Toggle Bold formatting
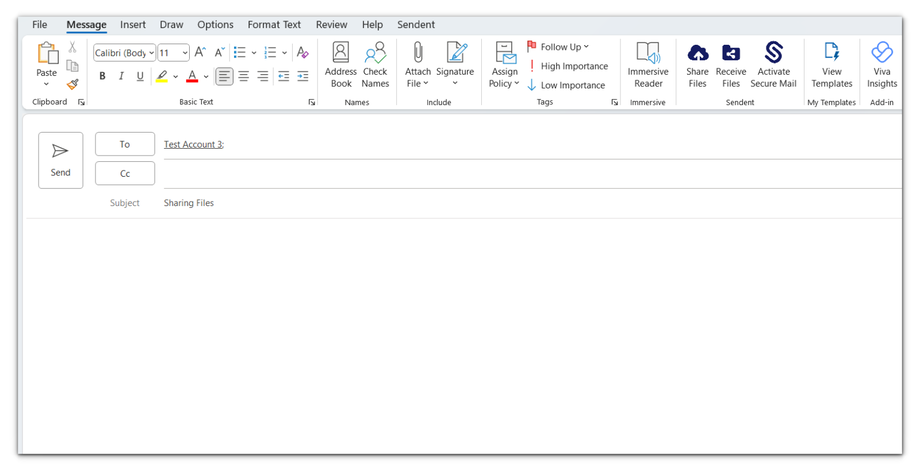Screen dimensions: 920x473 point(102,76)
